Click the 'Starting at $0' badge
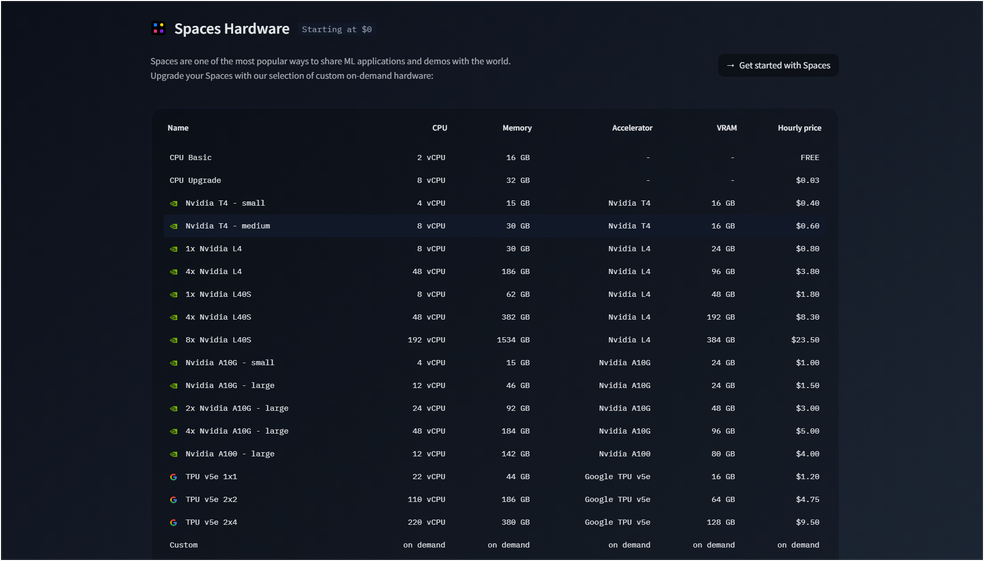 tap(336, 29)
